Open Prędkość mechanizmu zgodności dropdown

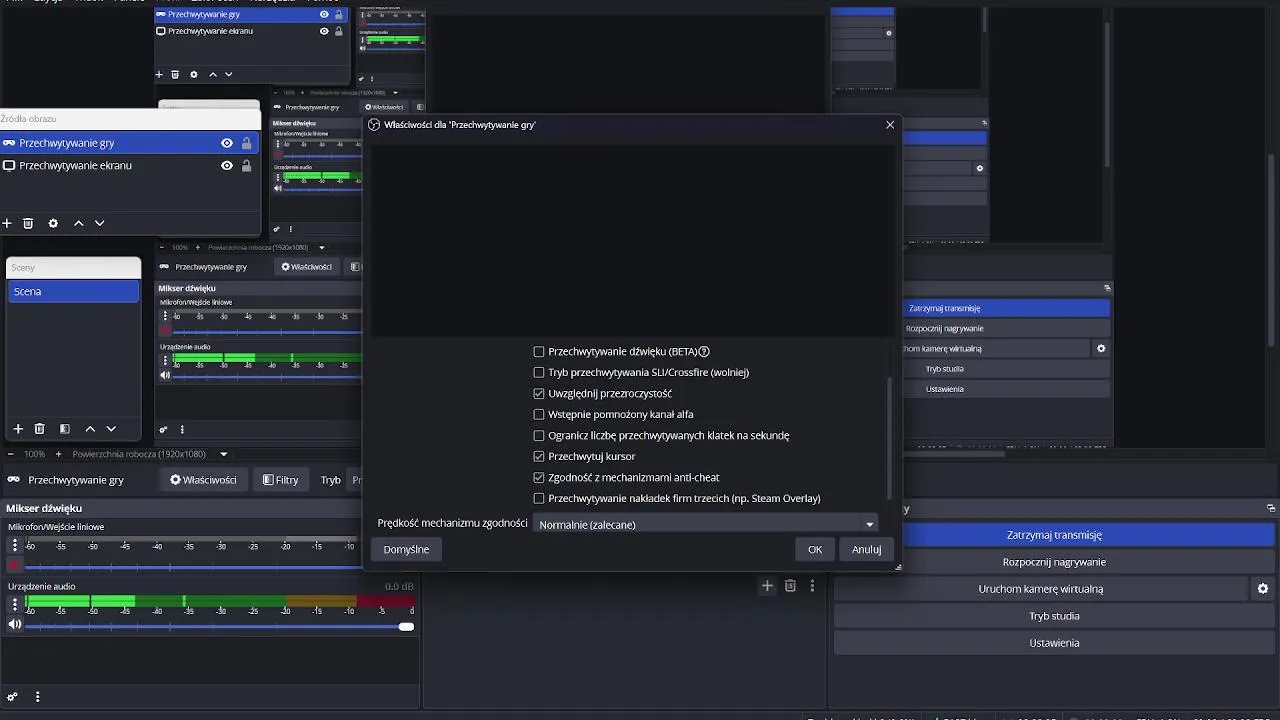tap(706, 524)
